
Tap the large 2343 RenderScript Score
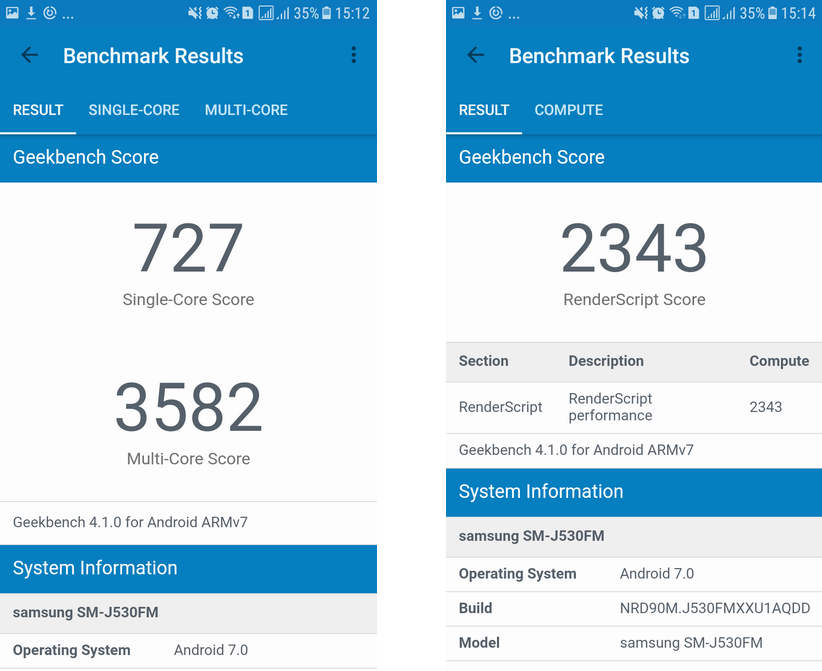pos(634,250)
